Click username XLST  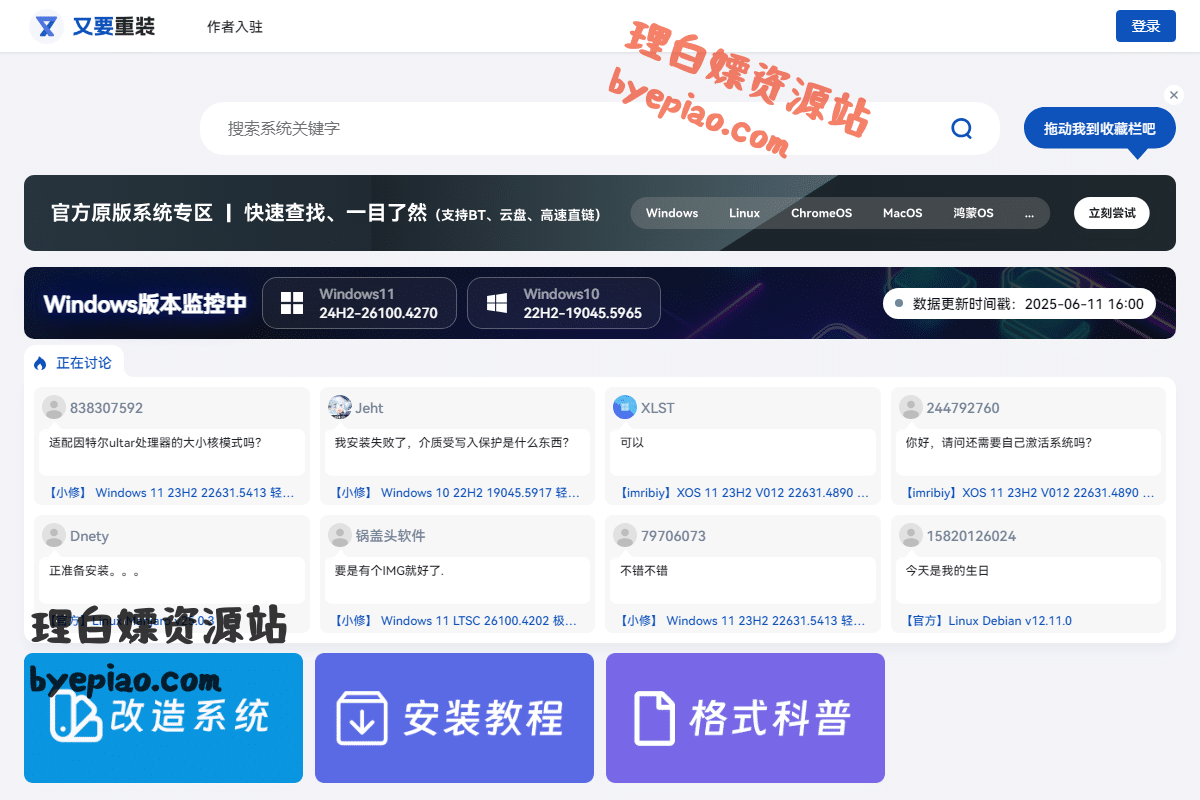click(x=657, y=408)
